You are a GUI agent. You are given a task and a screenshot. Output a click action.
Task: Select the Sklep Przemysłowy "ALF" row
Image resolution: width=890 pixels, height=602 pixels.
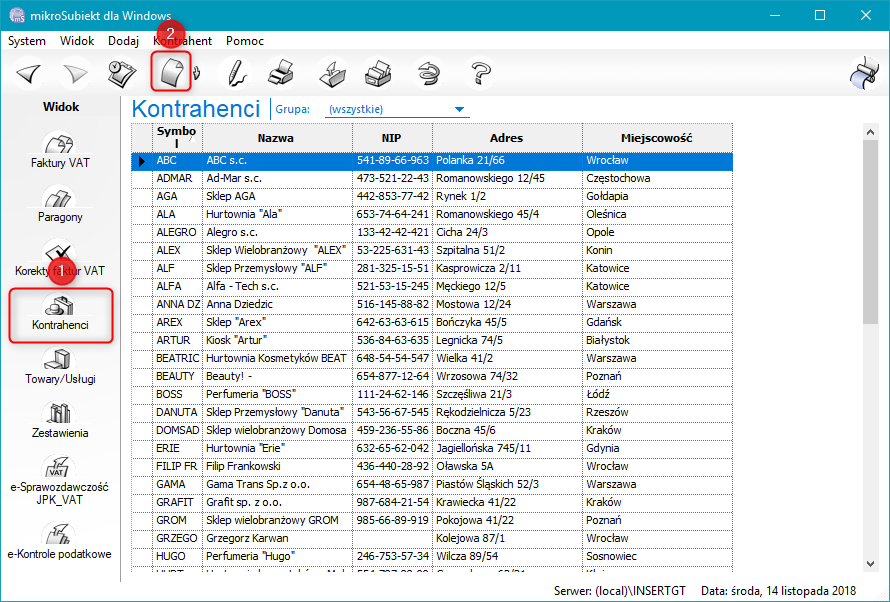432,268
